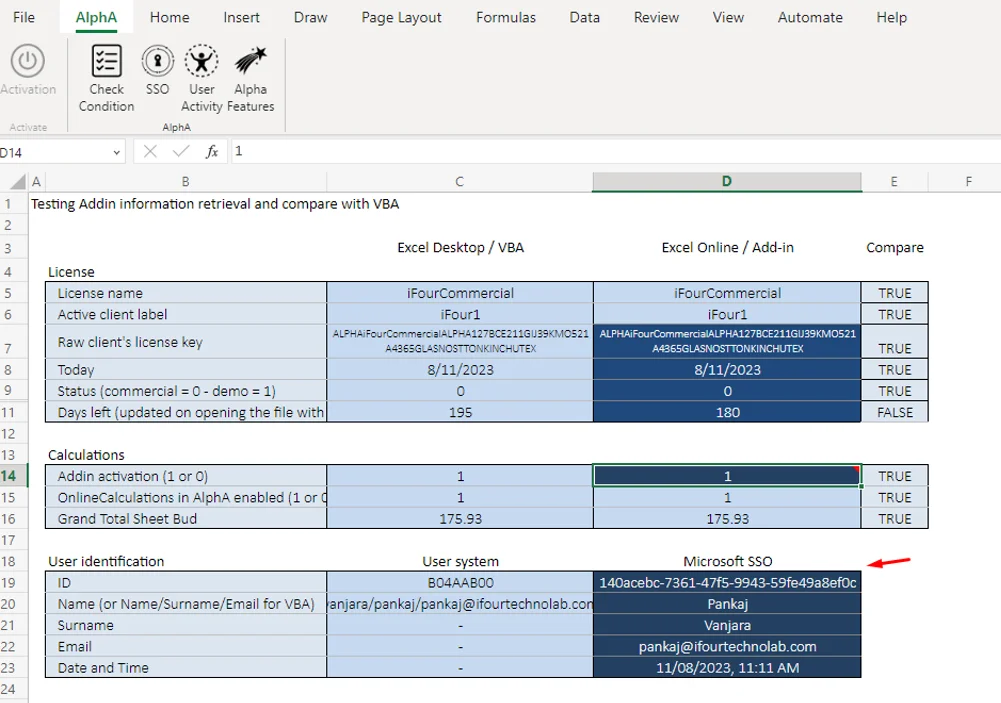This screenshot has height=703, width=1001.
Task: Open the Draw tab
Action: pos(310,17)
